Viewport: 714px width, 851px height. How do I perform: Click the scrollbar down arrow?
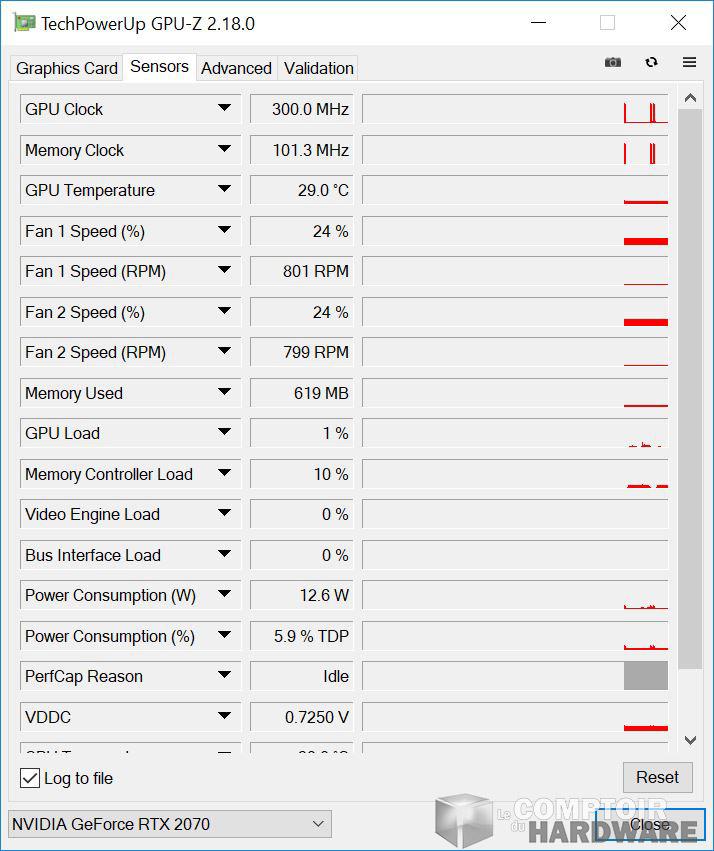point(691,740)
